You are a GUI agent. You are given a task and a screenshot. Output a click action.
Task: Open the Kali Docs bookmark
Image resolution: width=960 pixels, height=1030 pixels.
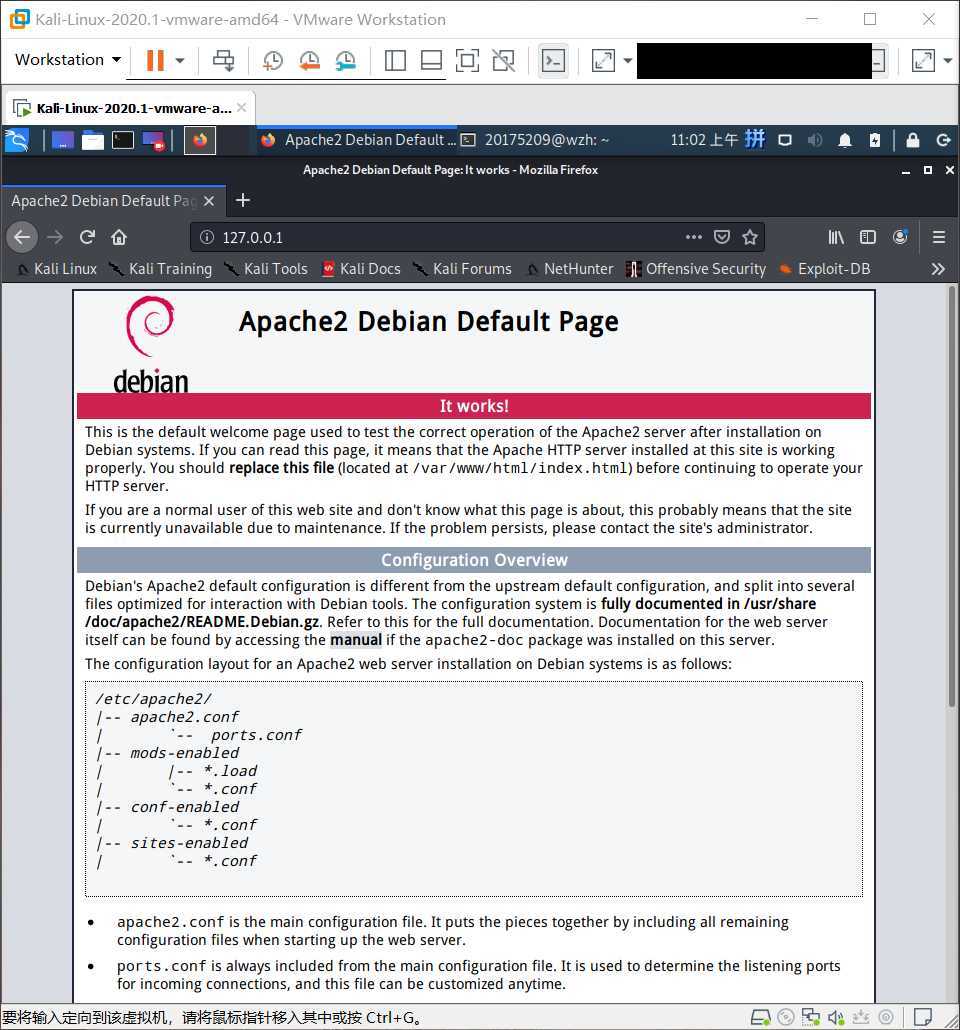click(361, 269)
